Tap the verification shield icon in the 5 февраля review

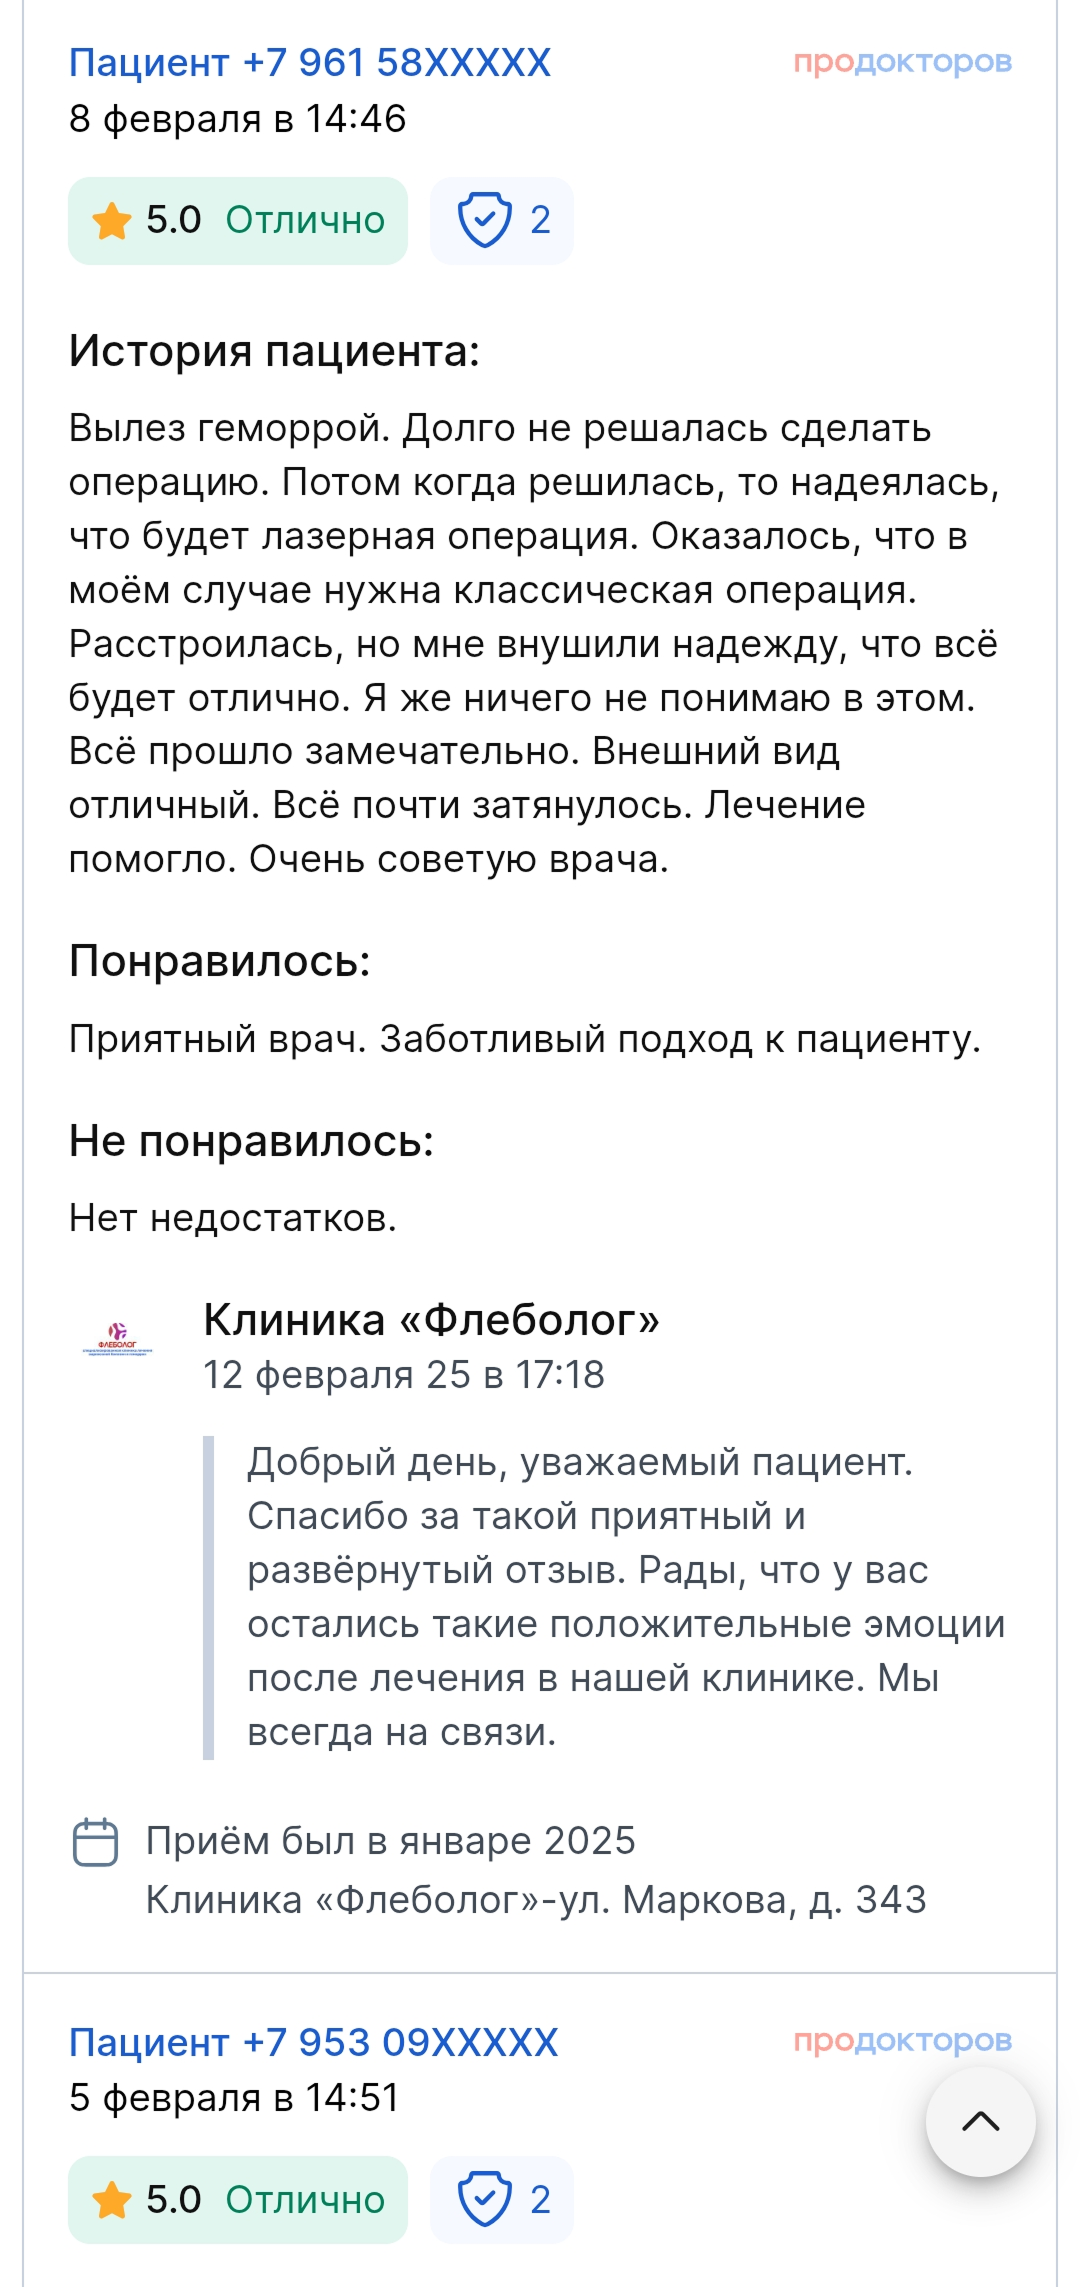tap(485, 2199)
